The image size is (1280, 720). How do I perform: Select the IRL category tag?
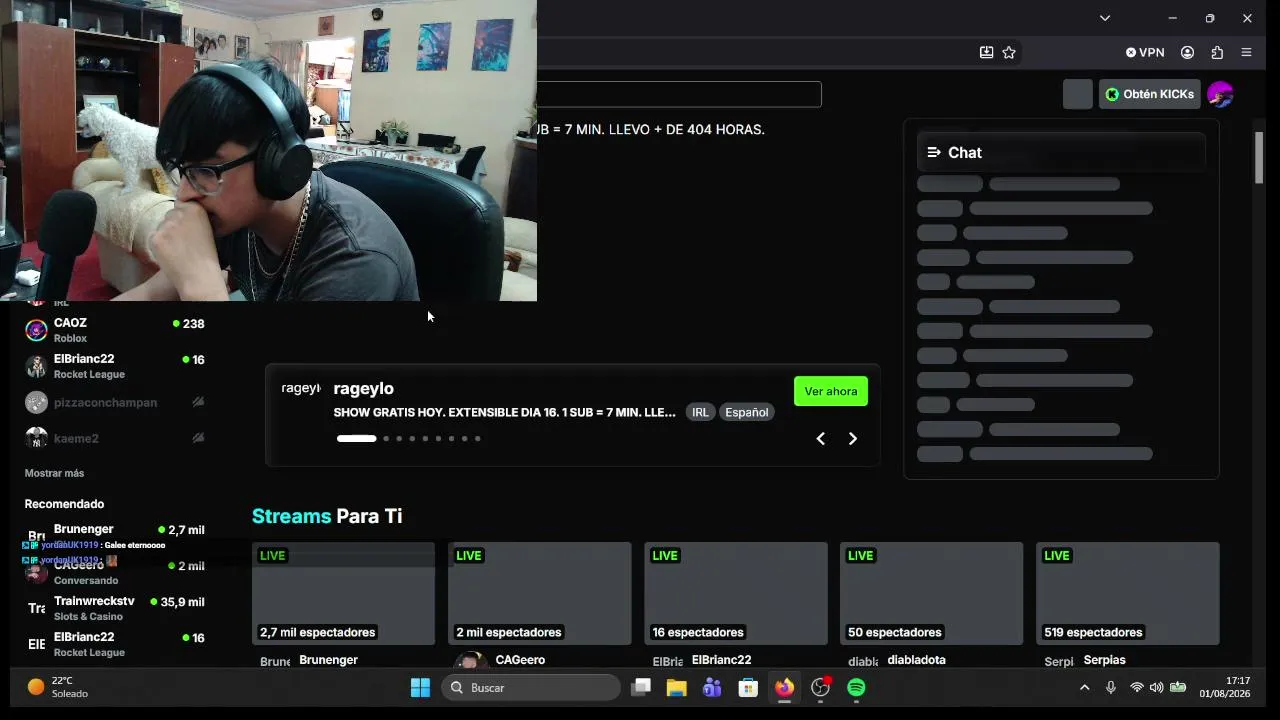point(700,412)
